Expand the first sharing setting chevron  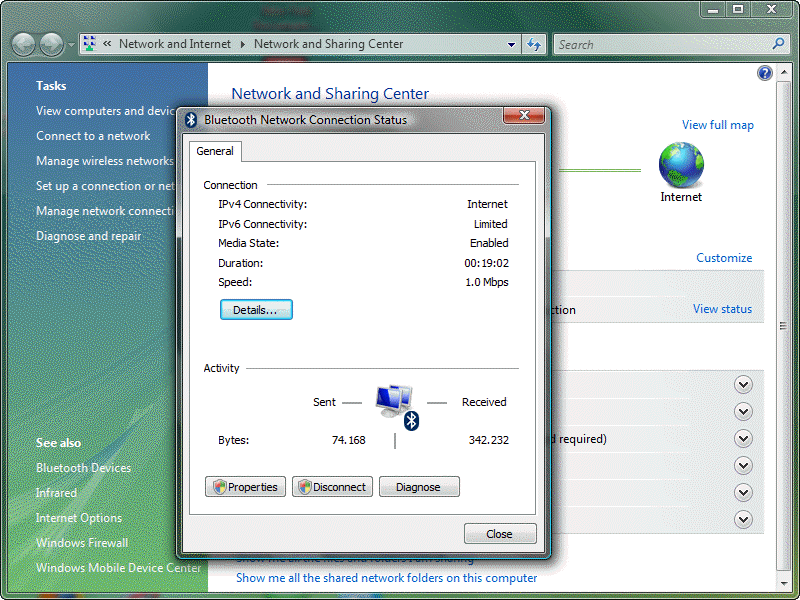click(x=743, y=385)
